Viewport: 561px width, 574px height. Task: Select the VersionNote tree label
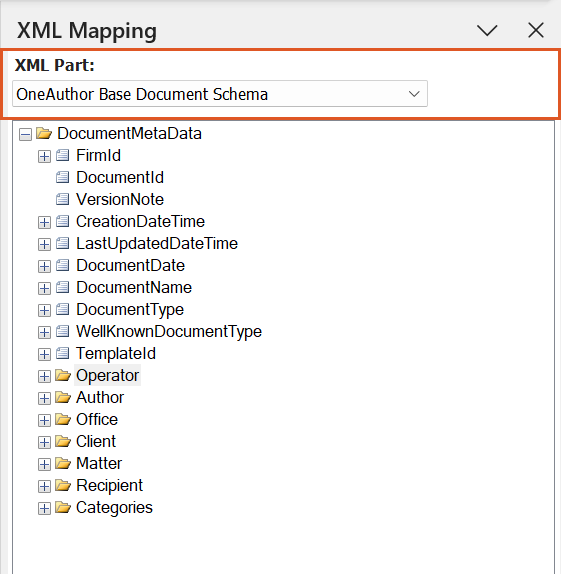[x=120, y=199]
